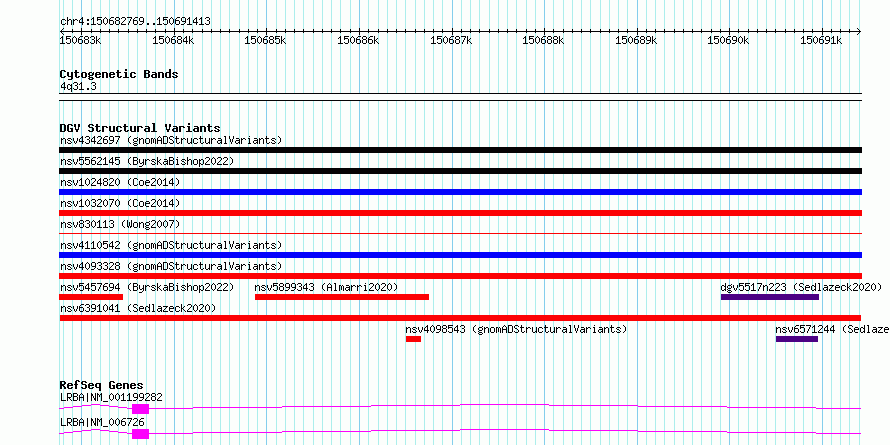The width and height of the screenshot is (890, 445).
Task: Open the nsv4098543 gnomAD variant label
Action: click(x=516, y=329)
